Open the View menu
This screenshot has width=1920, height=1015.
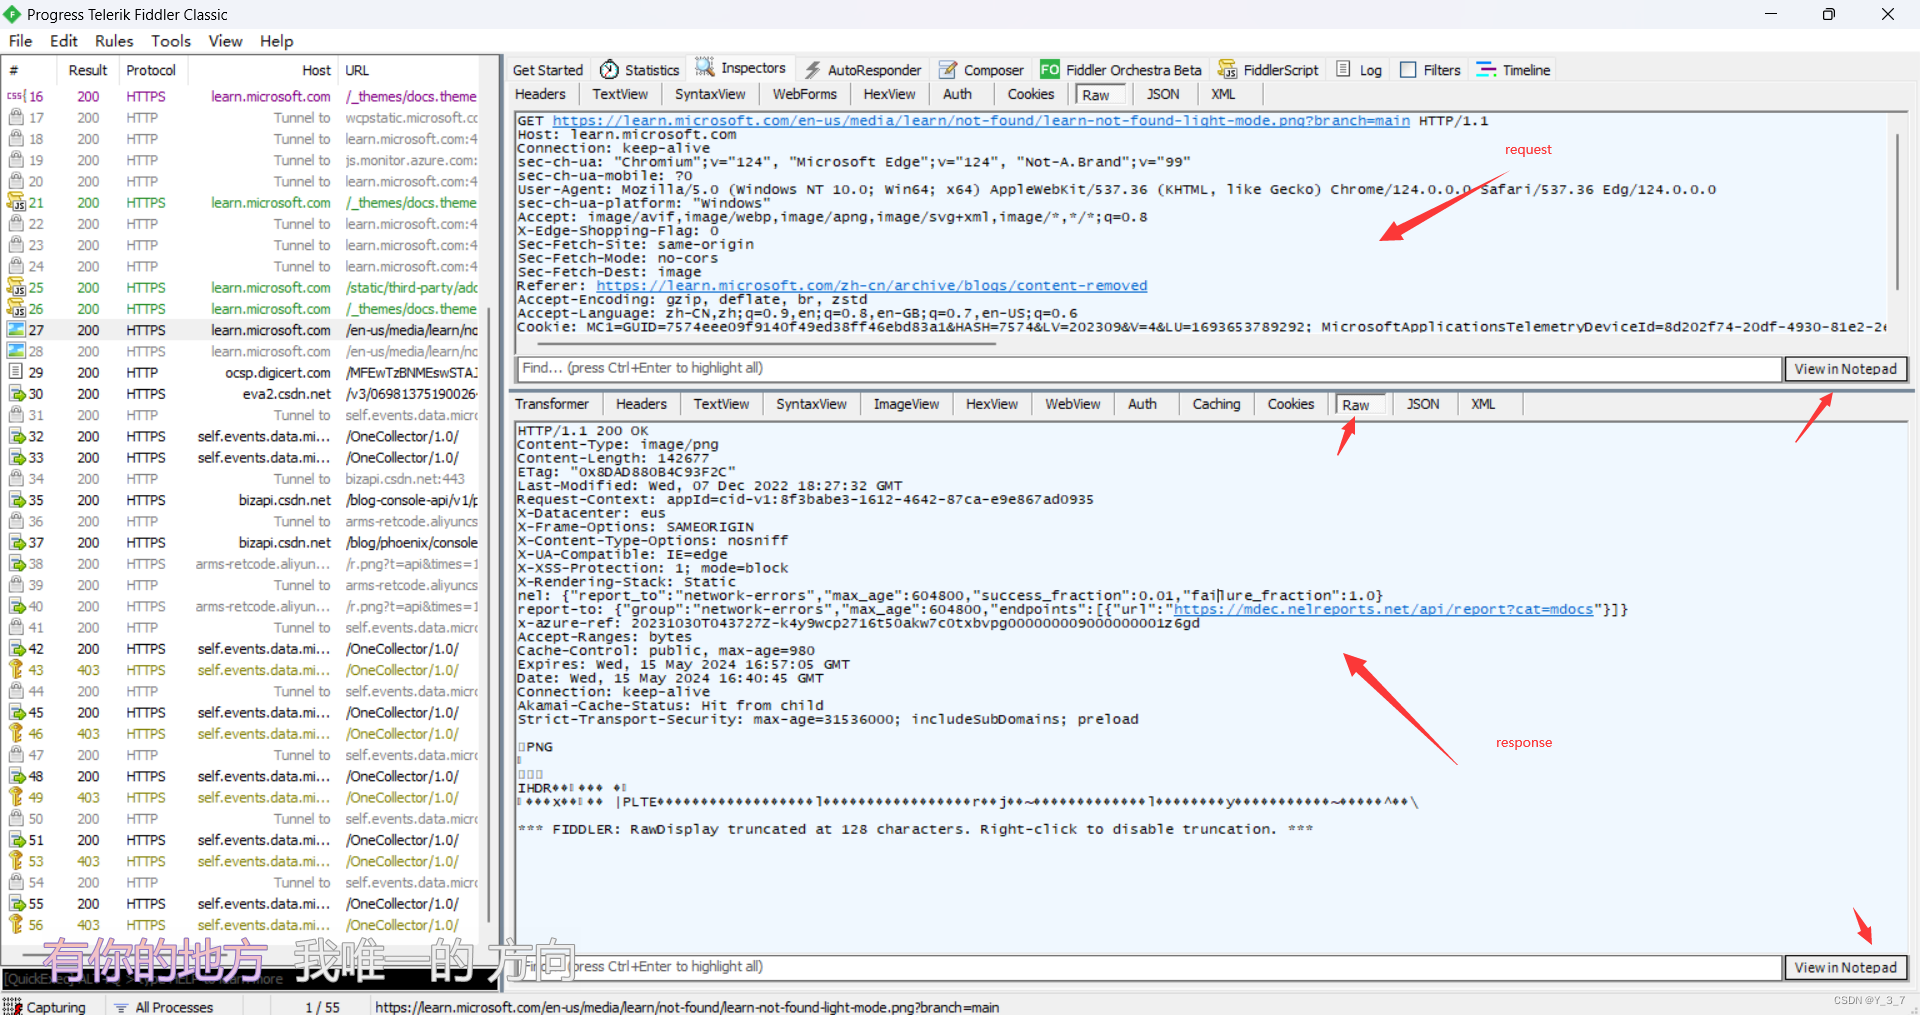[x=225, y=41]
